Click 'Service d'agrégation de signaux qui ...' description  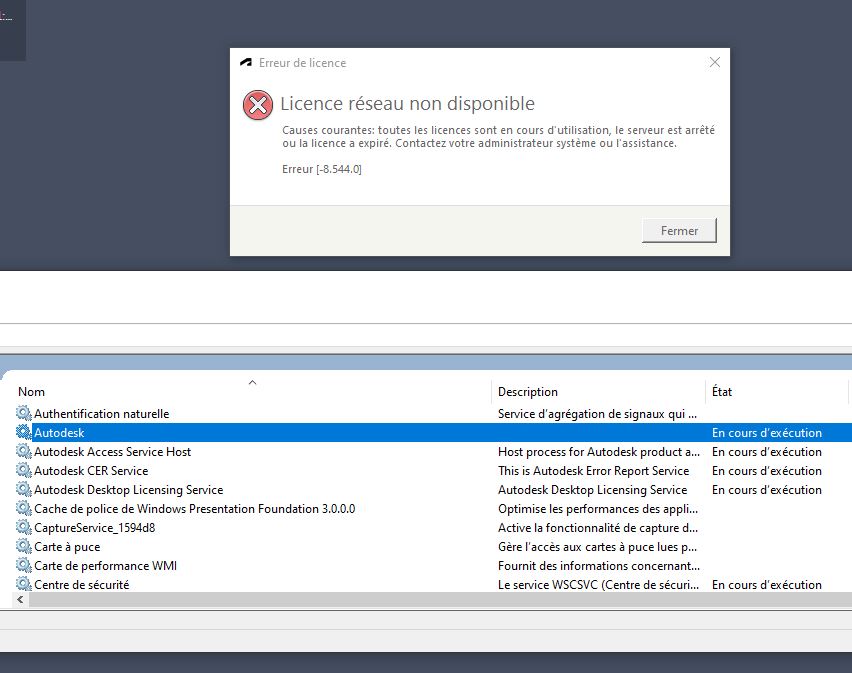click(x=597, y=414)
